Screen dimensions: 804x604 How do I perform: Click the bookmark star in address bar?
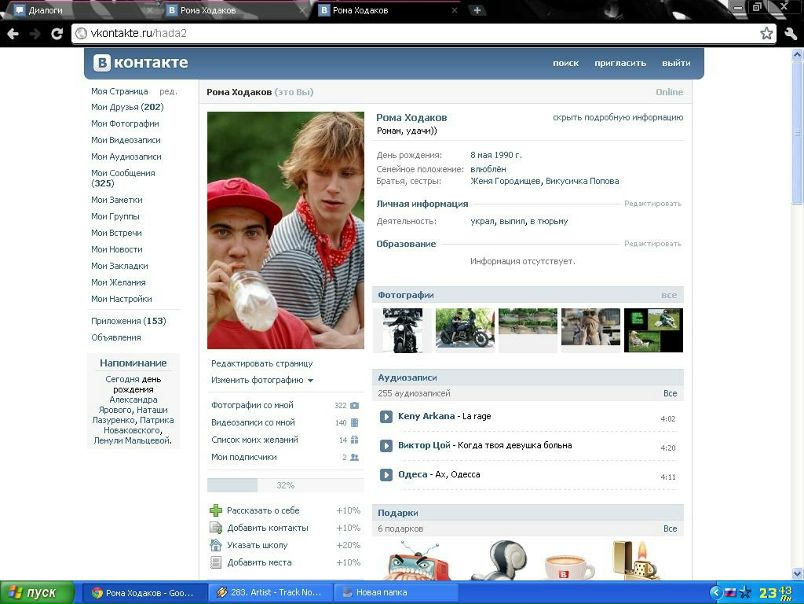[x=766, y=33]
